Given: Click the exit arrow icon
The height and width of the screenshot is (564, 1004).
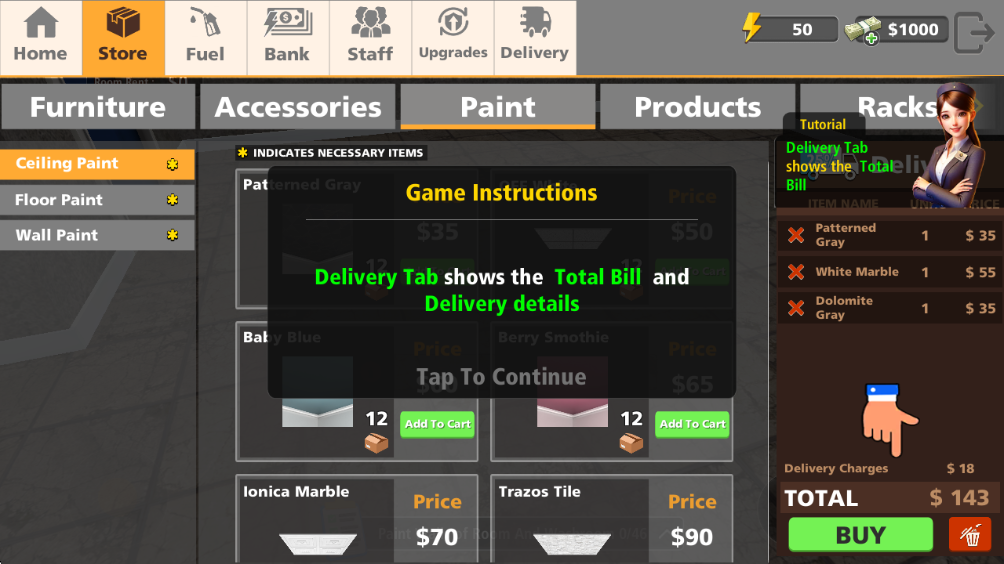Looking at the screenshot, I should pos(974,32).
